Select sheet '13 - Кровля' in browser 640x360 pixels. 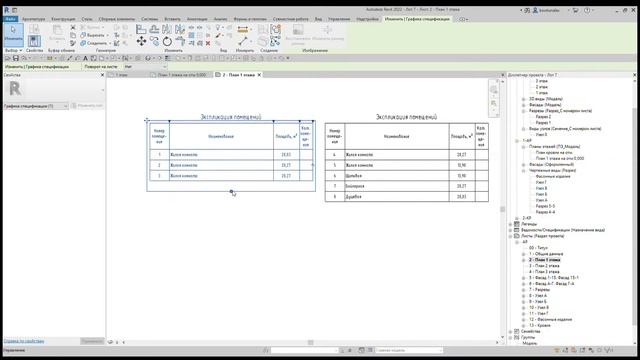pyautogui.click(x=540, y=325)
